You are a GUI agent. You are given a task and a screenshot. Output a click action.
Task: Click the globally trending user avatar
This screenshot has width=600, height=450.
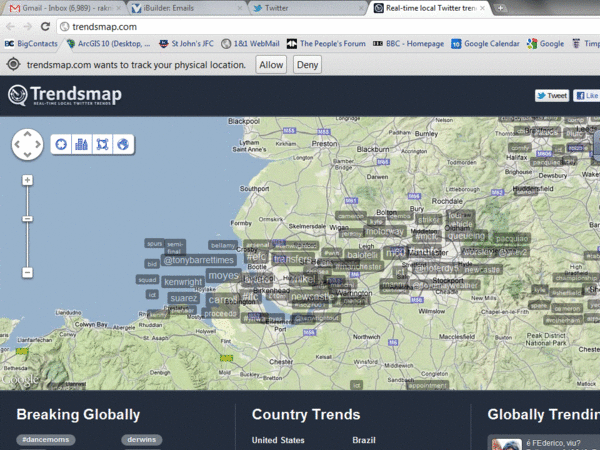pyautogui.click(x=507, y=444)
